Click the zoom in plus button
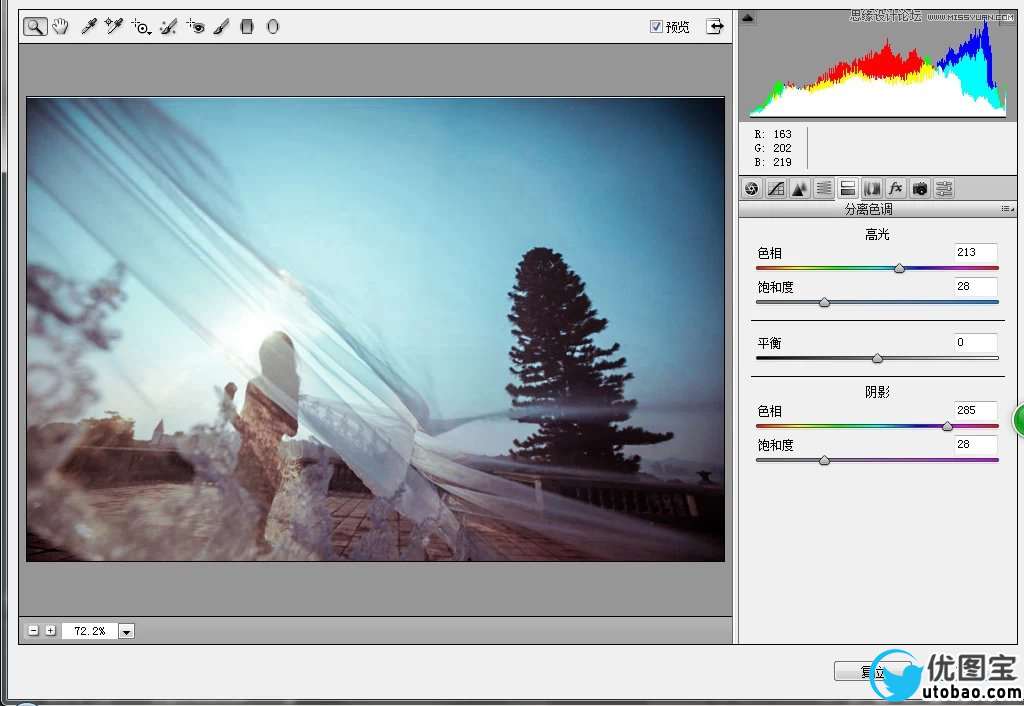The height and width of the screenshot is (706, 1024). (x=50, y=630)
